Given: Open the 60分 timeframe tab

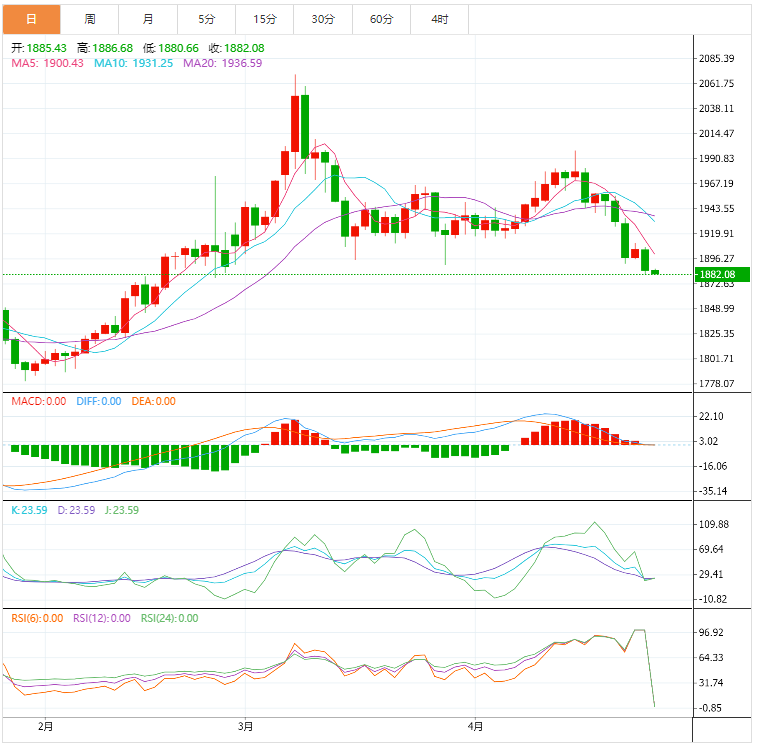Looking at the screenshot, I should pyautogui.click(x=381, y=19).
